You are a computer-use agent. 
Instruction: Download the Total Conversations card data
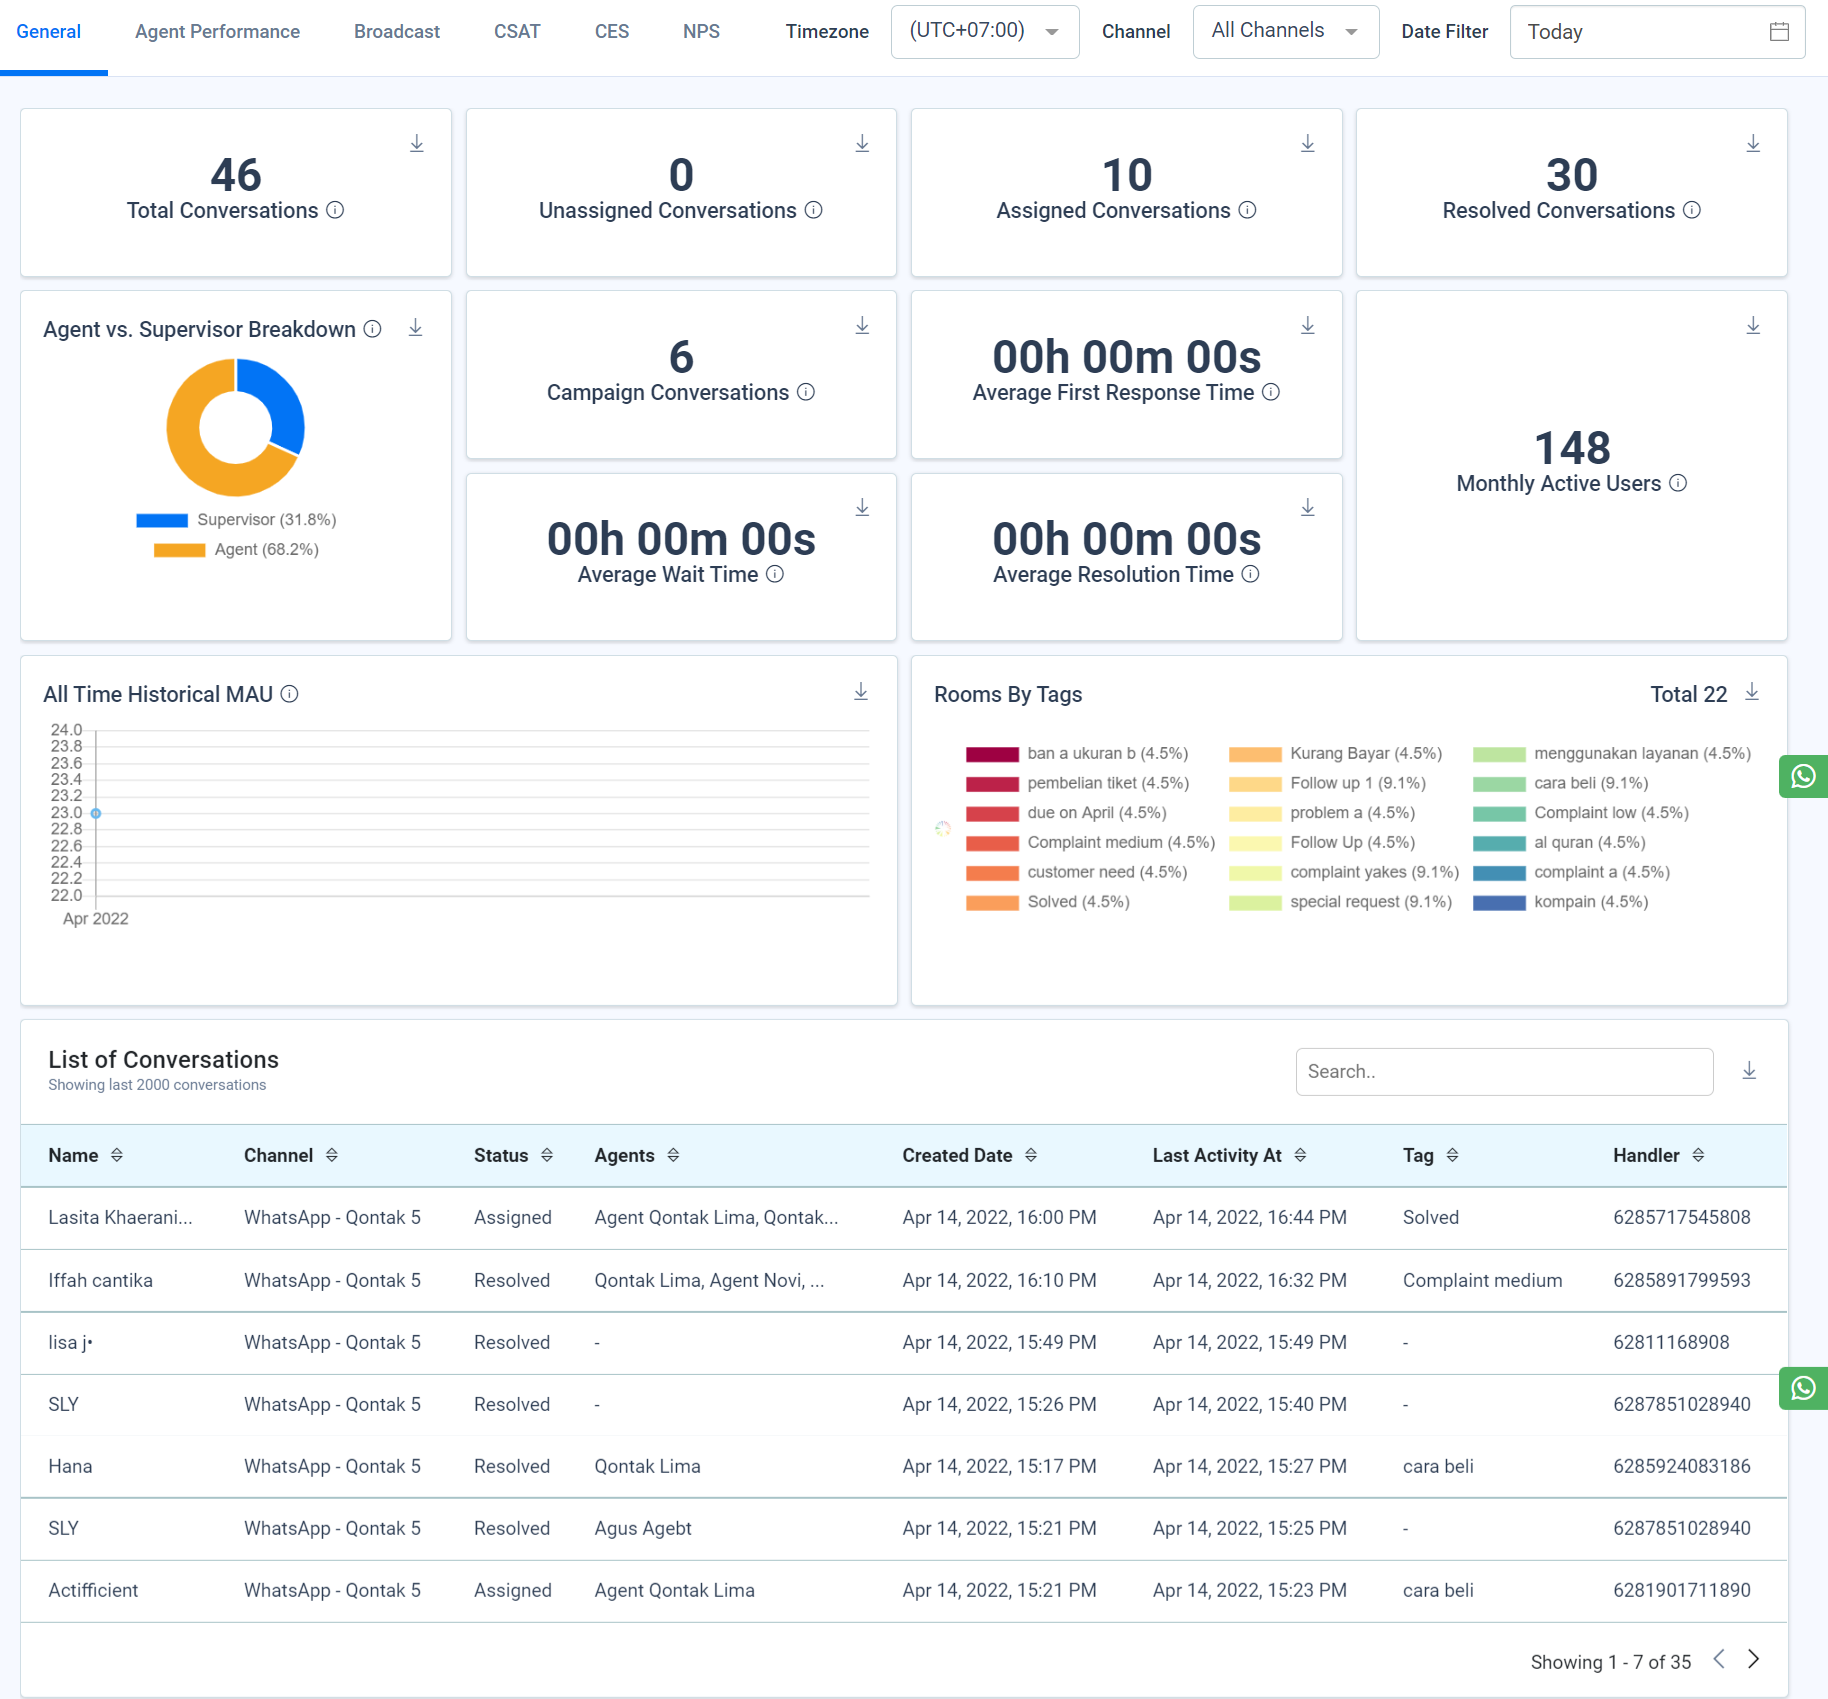click(416, 143)
